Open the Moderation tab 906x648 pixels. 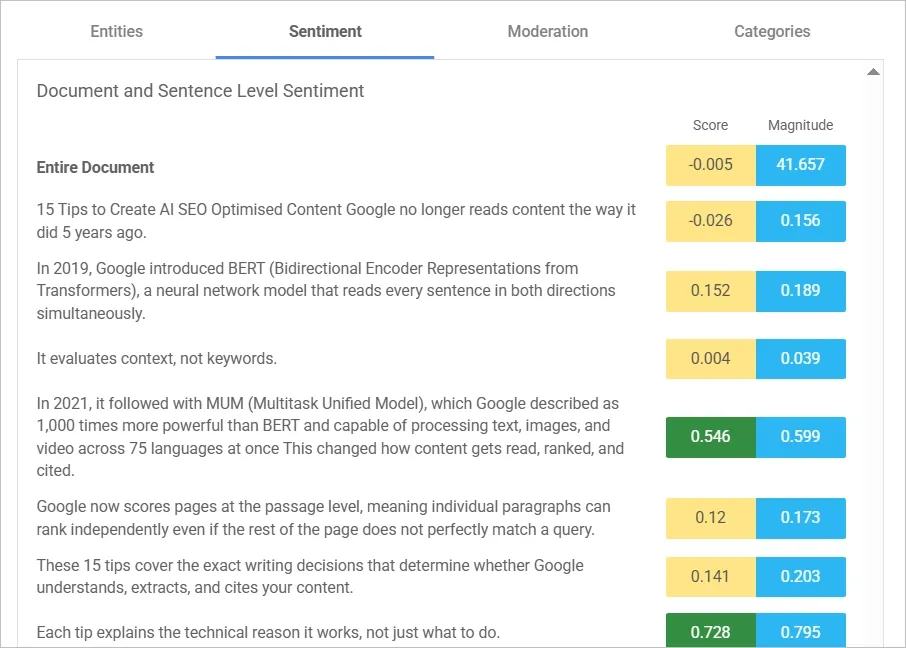click(547, 31)
